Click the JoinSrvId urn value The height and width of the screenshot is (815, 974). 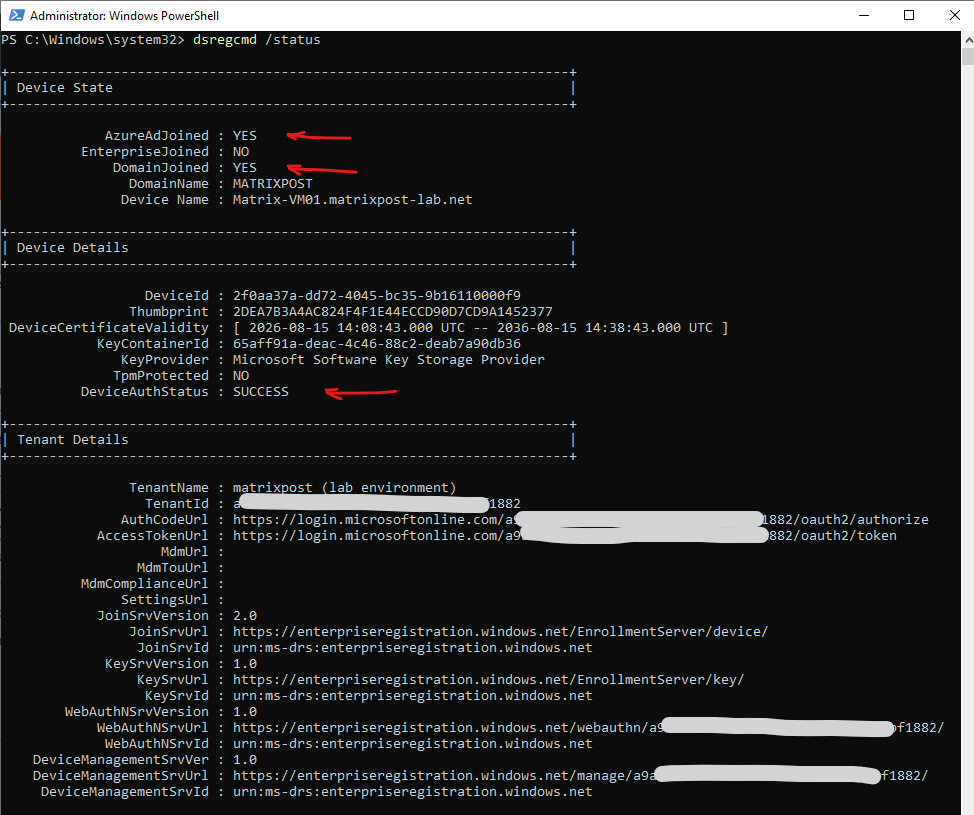[413, 648]
